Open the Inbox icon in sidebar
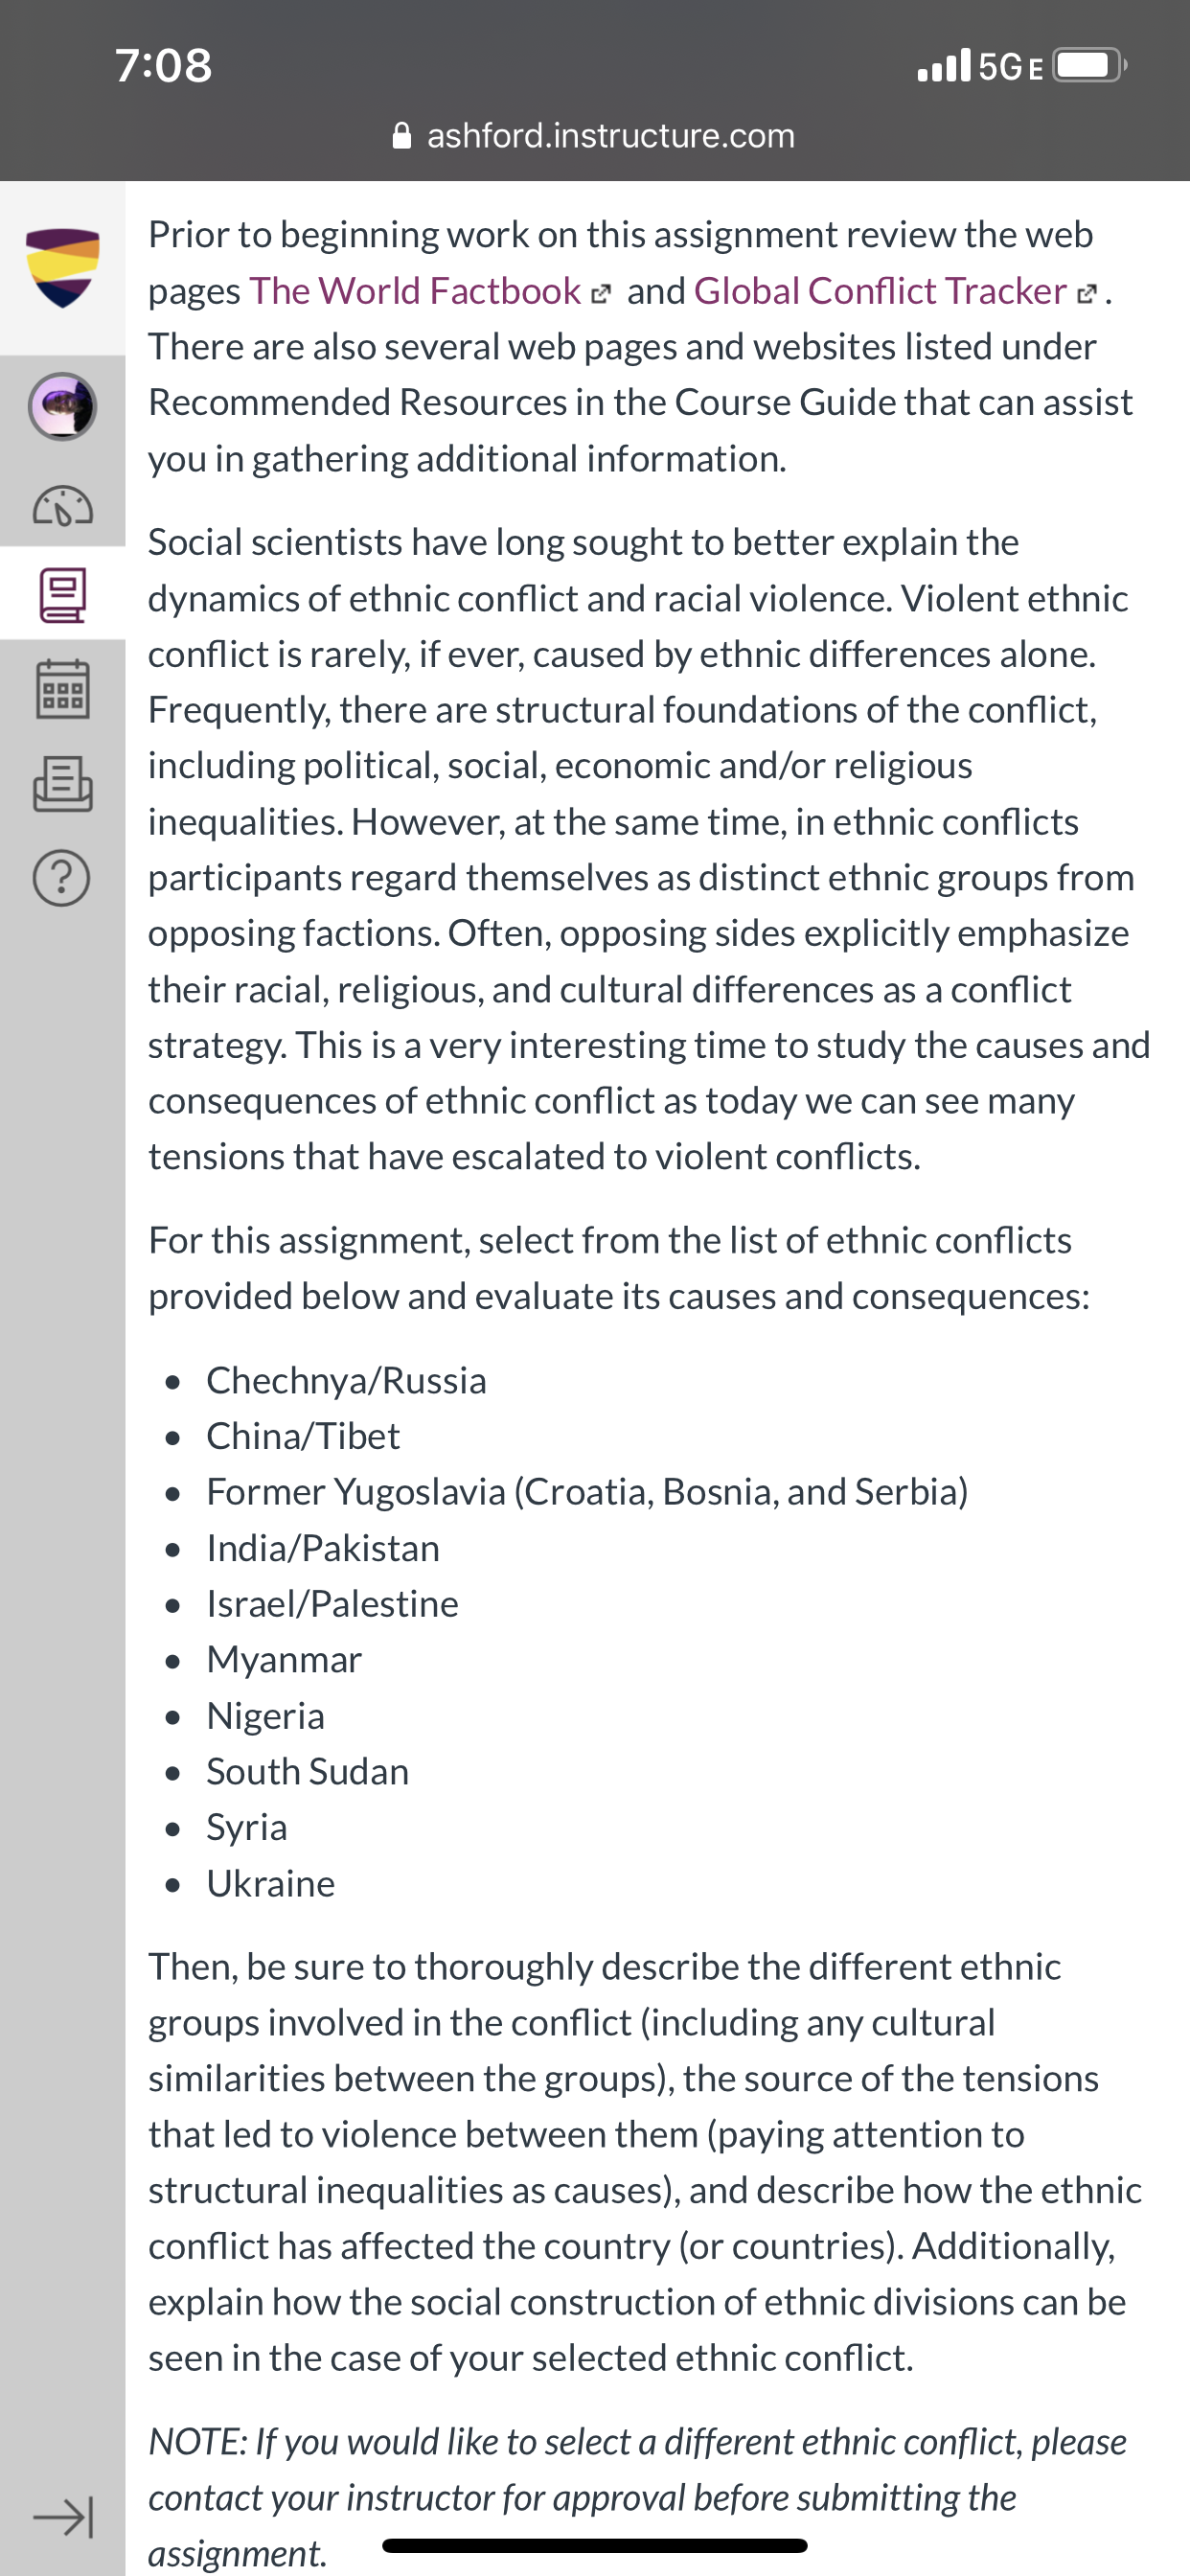 [x=62, y=783]
